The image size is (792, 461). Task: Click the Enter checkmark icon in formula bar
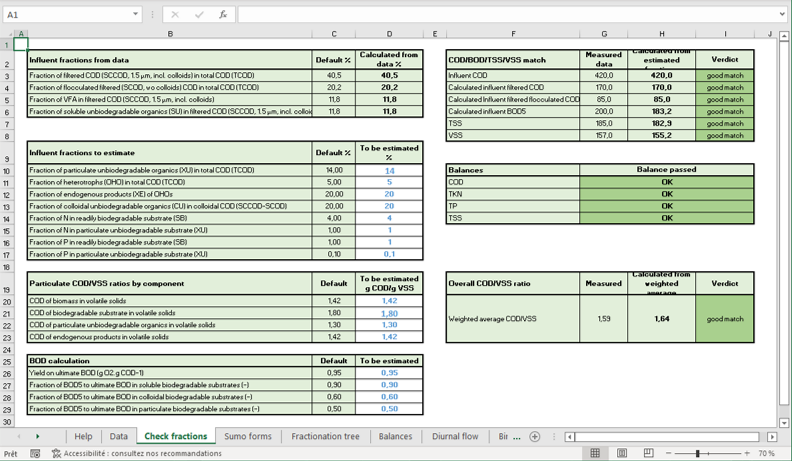pyautogui.click(x=198, y=15)
